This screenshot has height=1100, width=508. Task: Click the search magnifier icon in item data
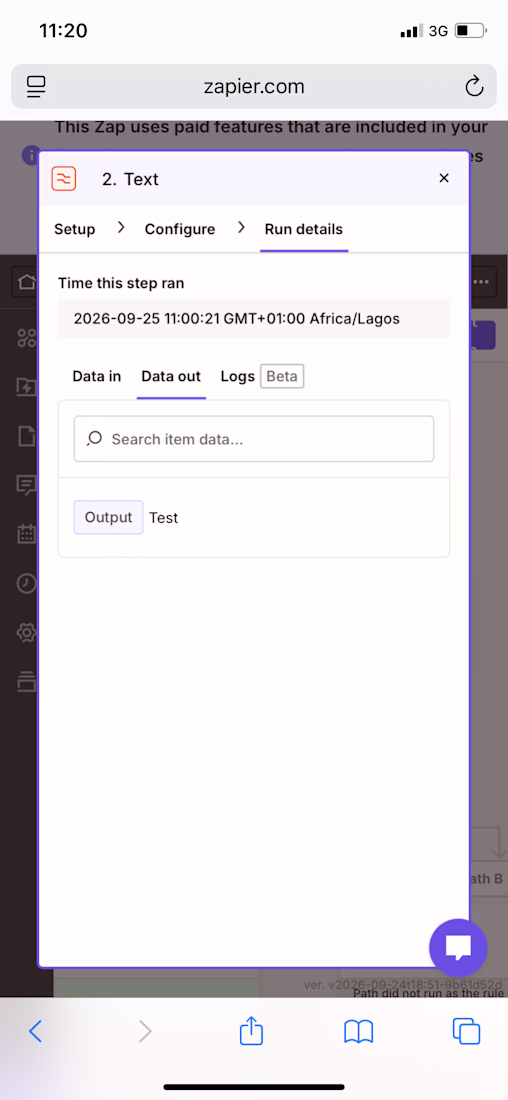coord(94,439)
